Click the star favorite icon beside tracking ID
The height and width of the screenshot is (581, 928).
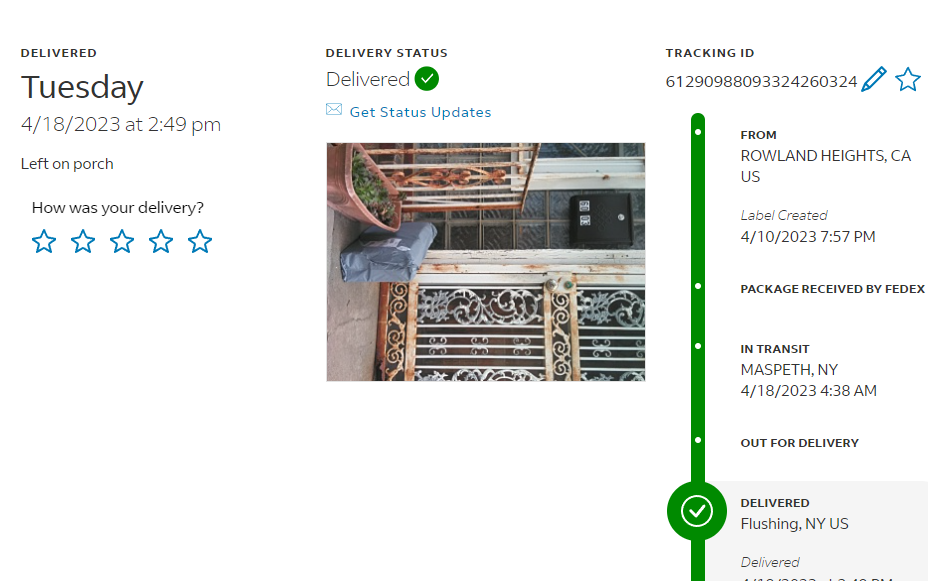coord(907,80)
